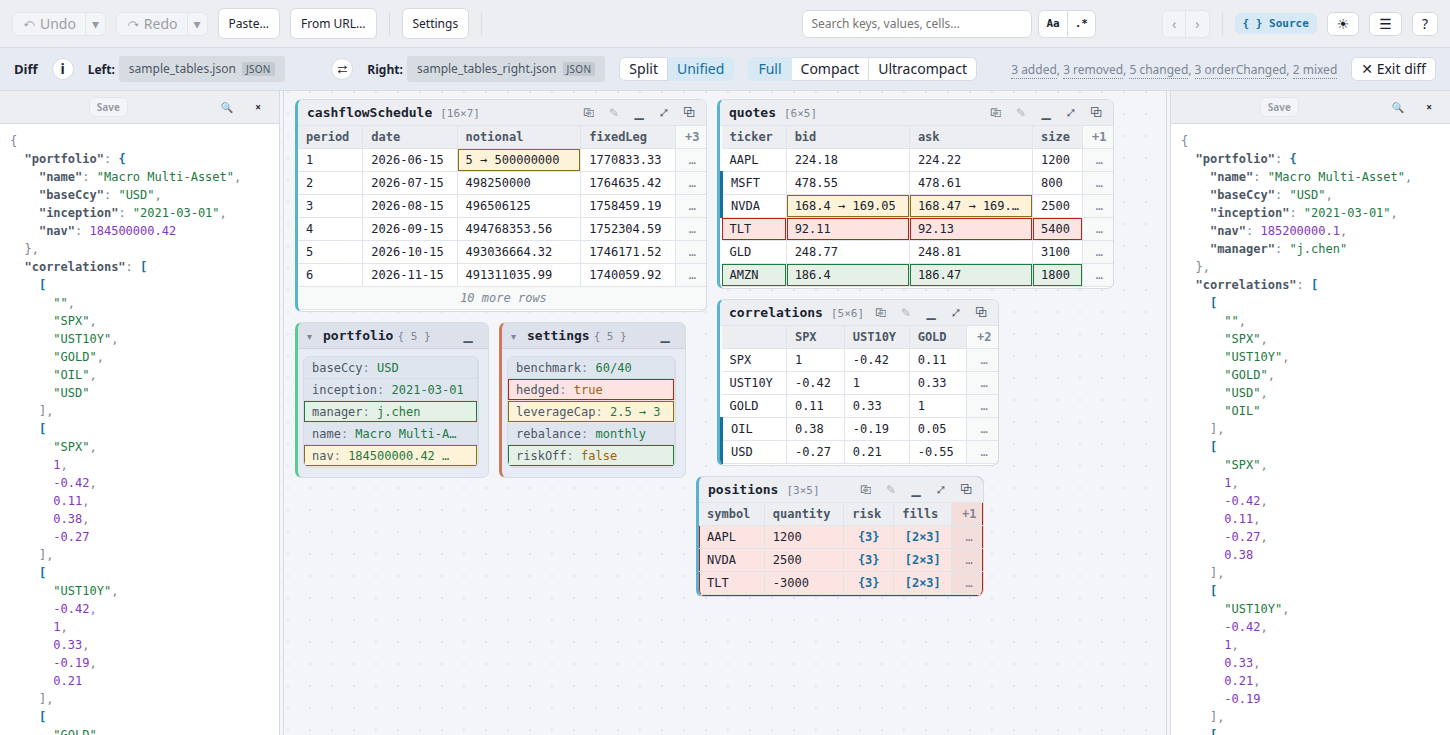Toggle case-sensitive search (Aa)
Screen dimensions: 1450x735
(x=1053, y=24)
